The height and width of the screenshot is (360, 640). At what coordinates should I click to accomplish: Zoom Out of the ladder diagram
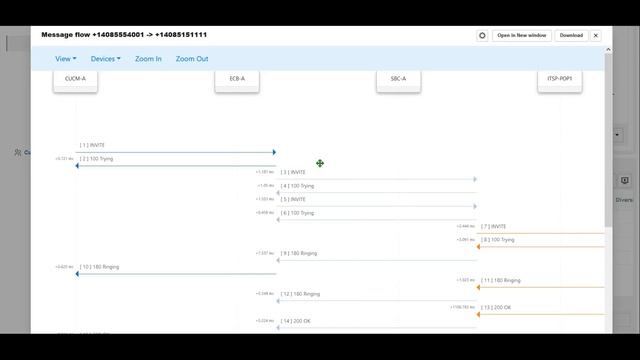point(192,59)
